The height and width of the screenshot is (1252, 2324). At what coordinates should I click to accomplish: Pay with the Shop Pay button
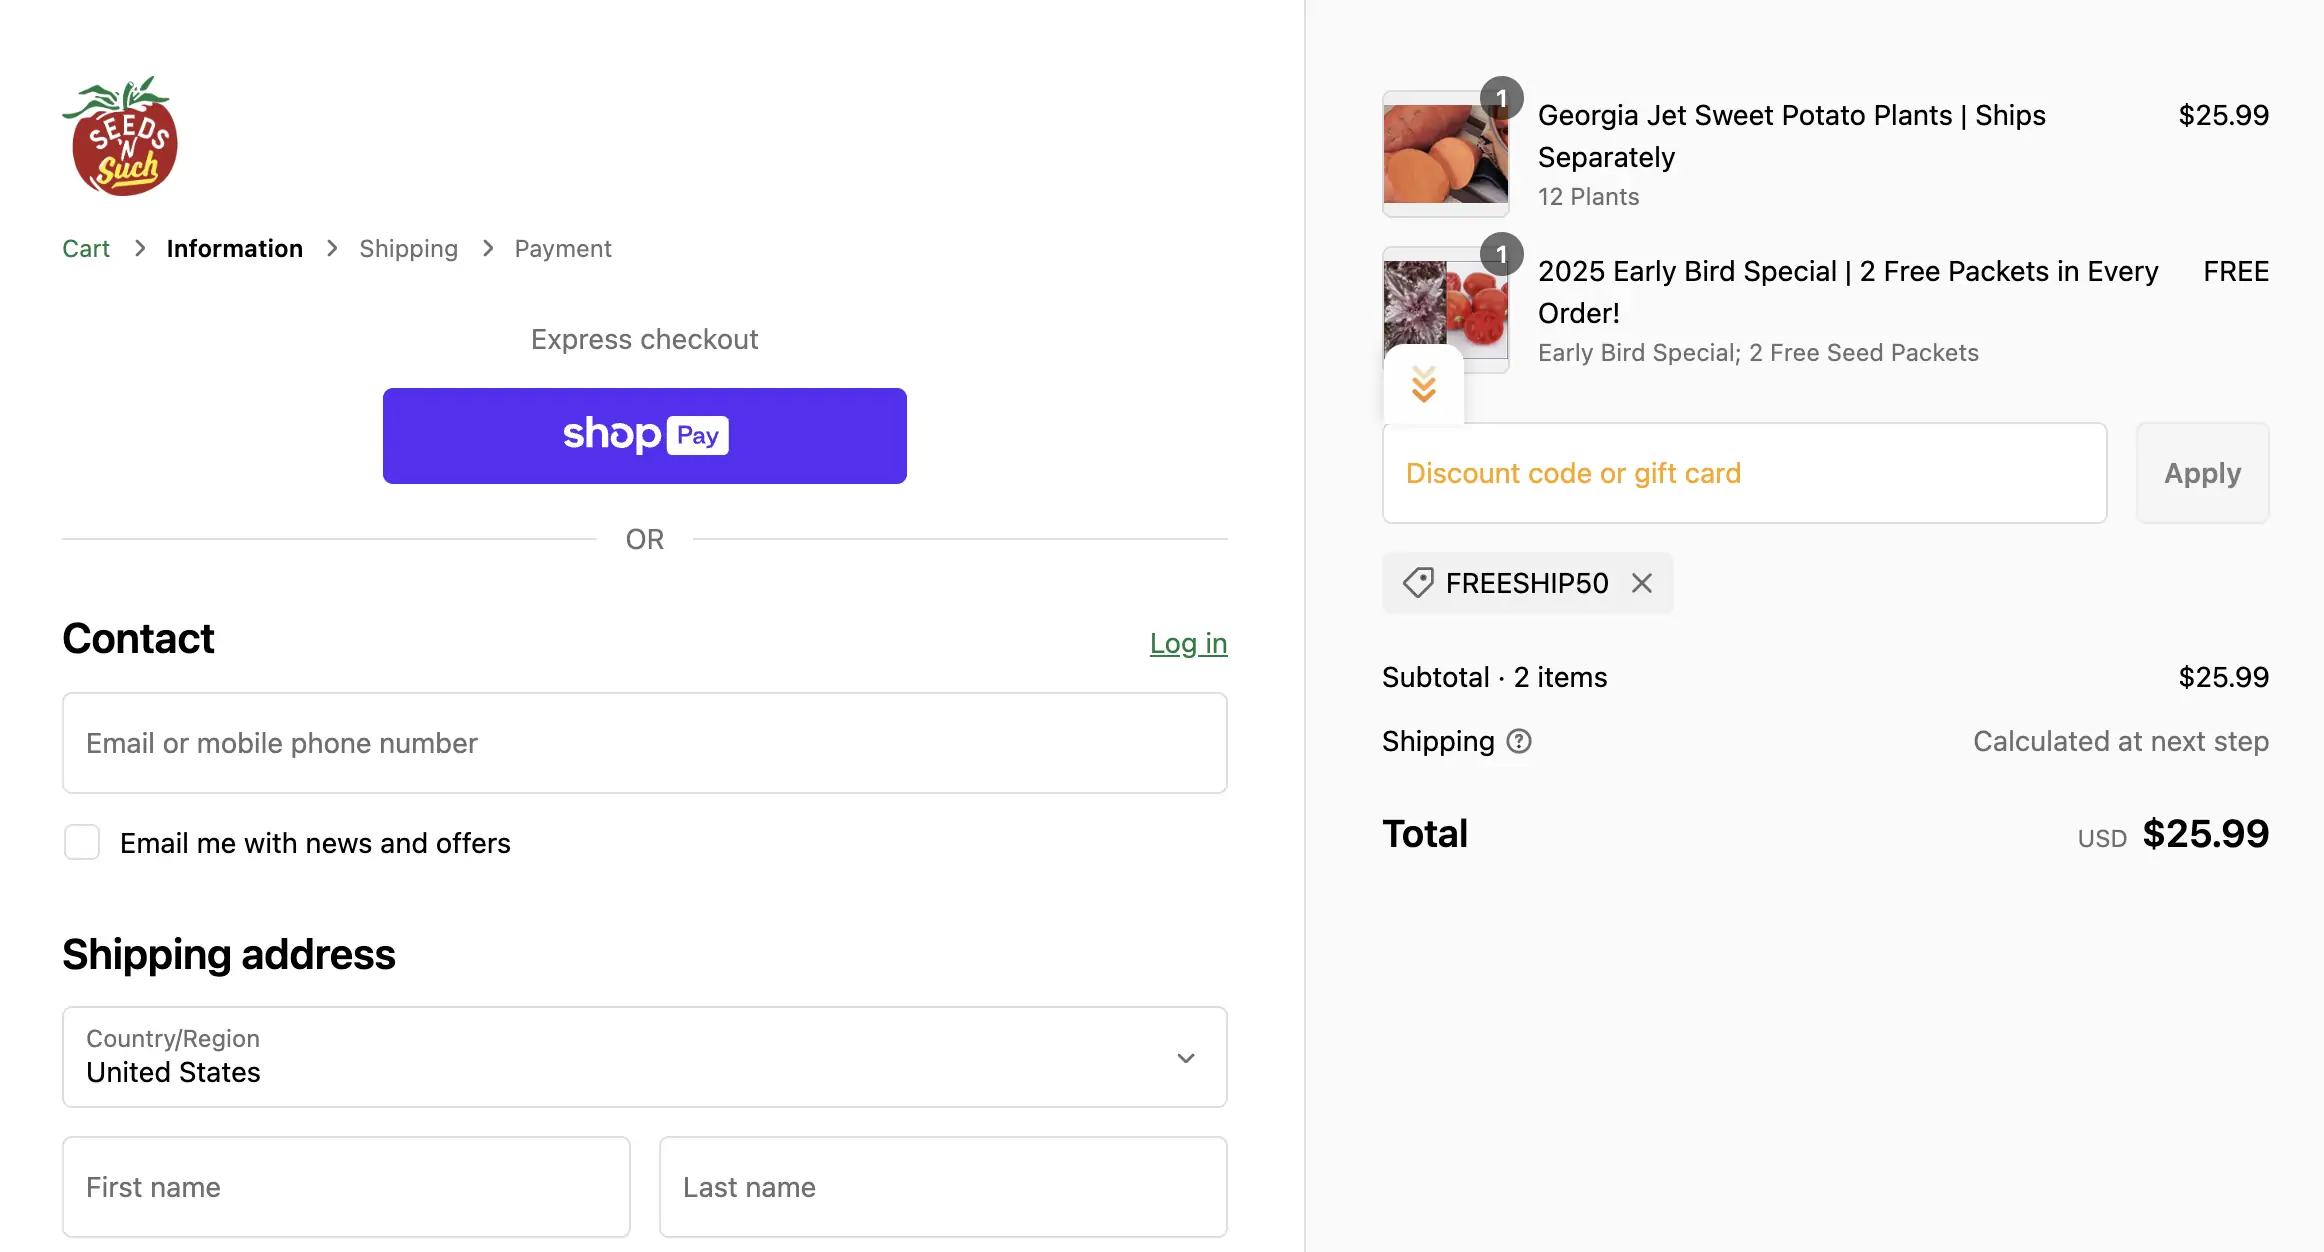pos(644,436)
